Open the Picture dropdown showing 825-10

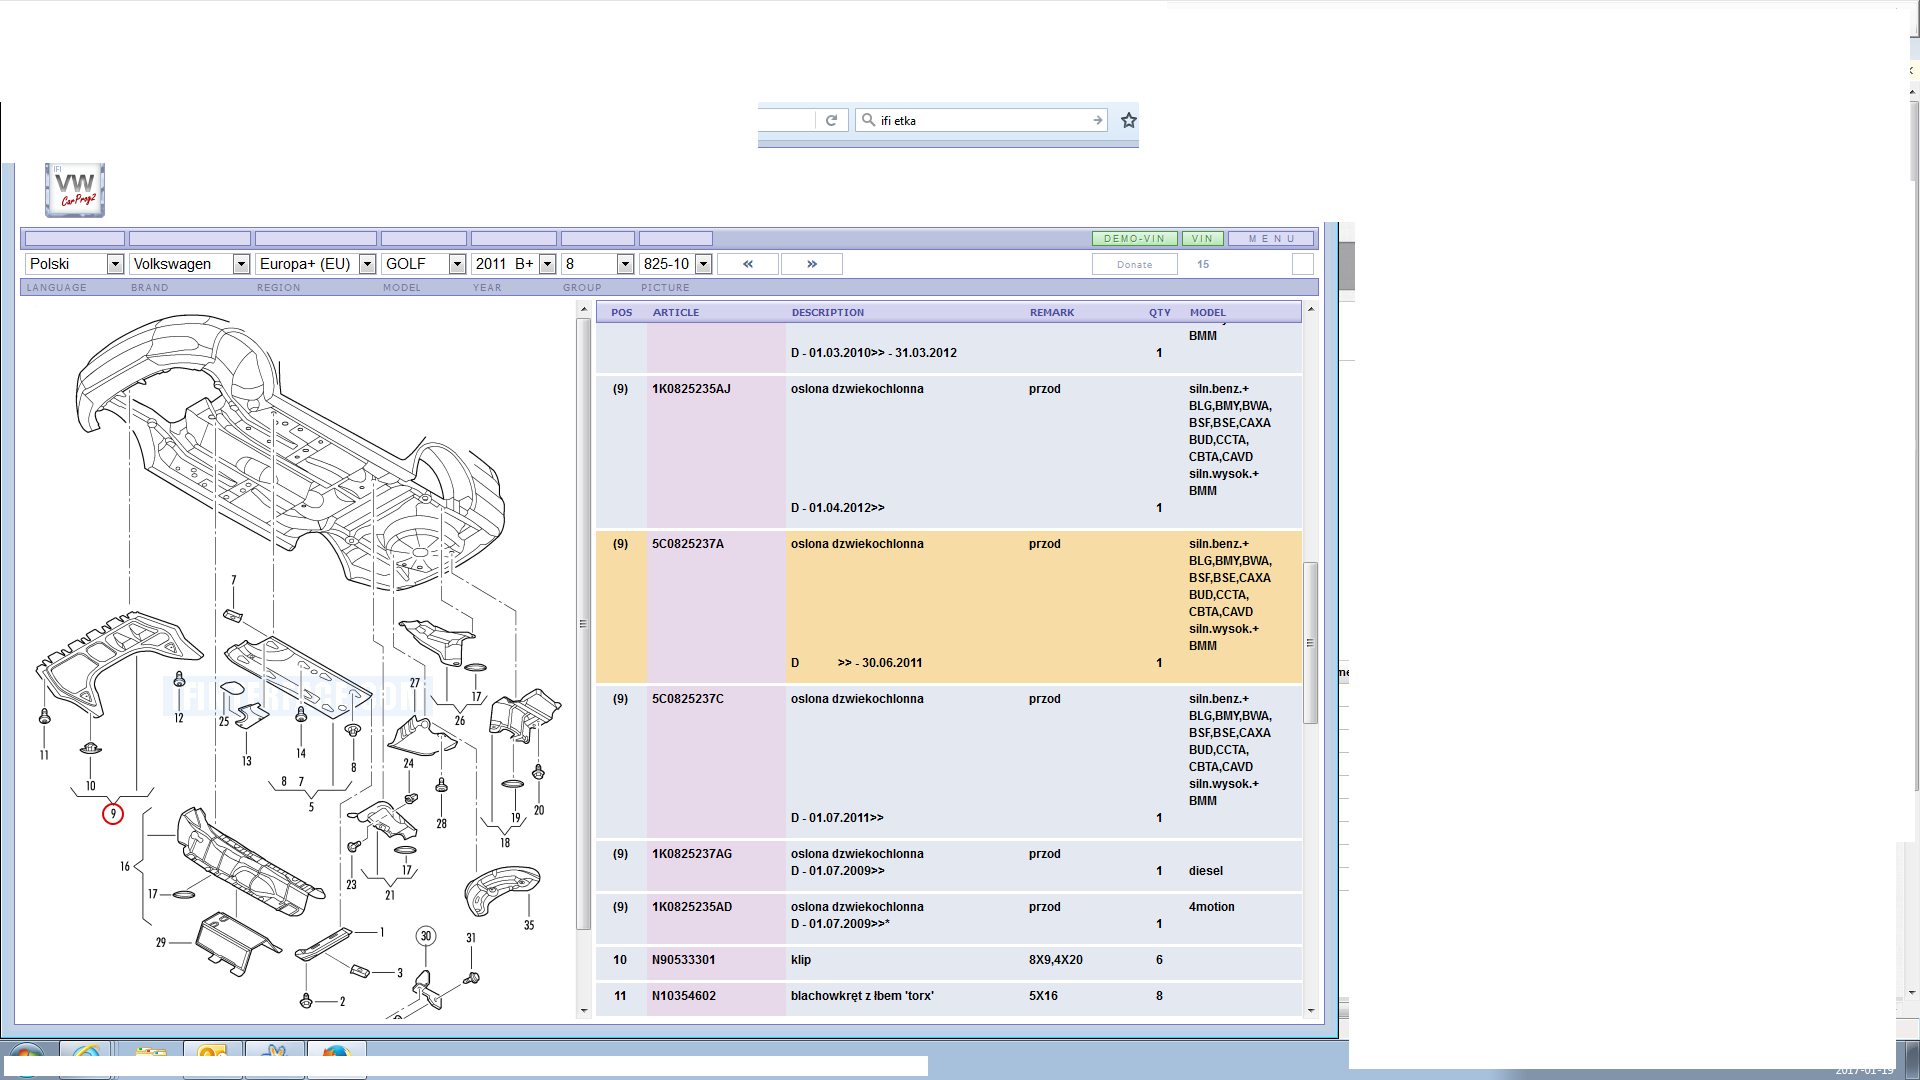(676, 264)
